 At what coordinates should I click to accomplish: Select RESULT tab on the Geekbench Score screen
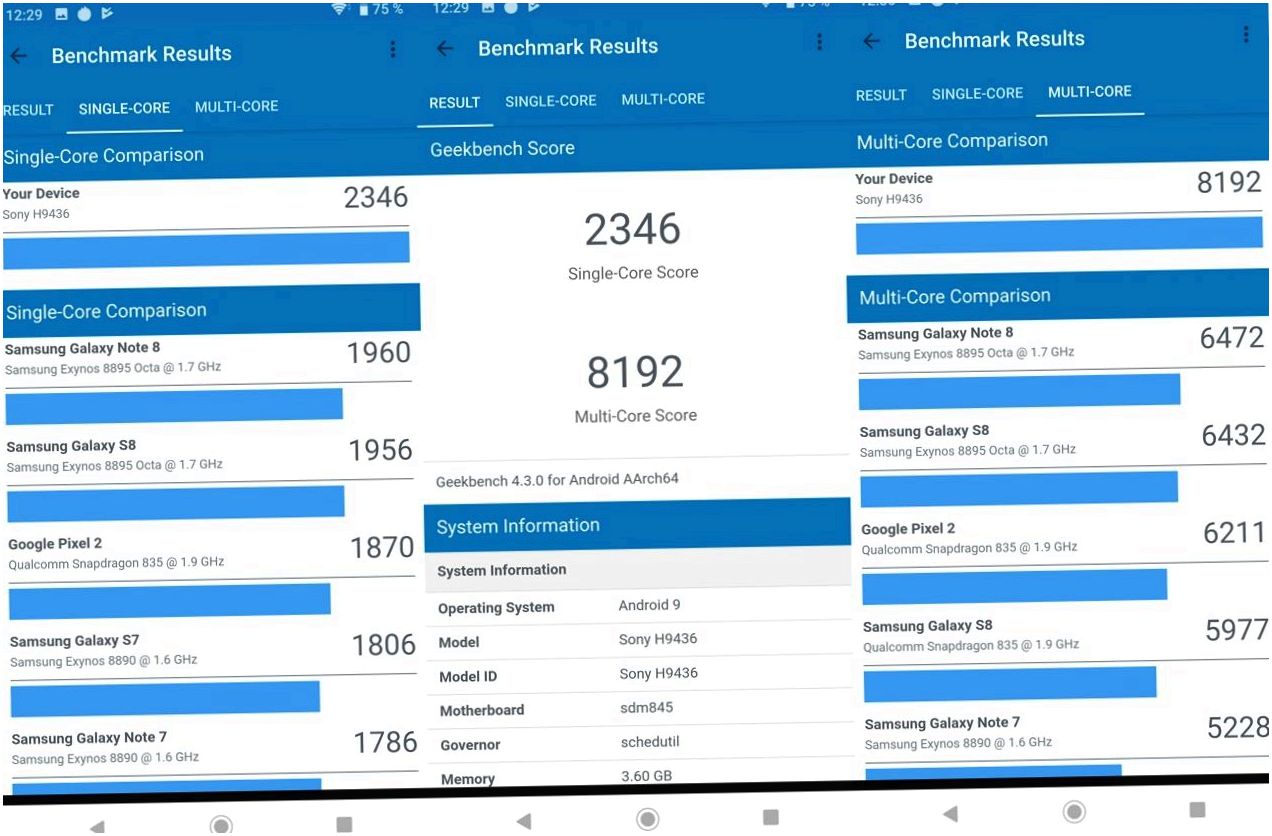pyautogui.click(x=455, y=102)
